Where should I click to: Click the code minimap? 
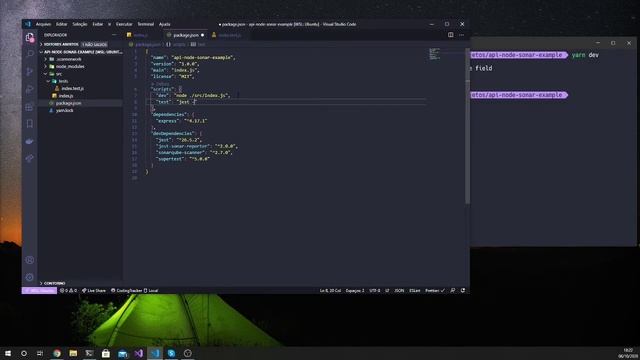(x=434, y=53)
